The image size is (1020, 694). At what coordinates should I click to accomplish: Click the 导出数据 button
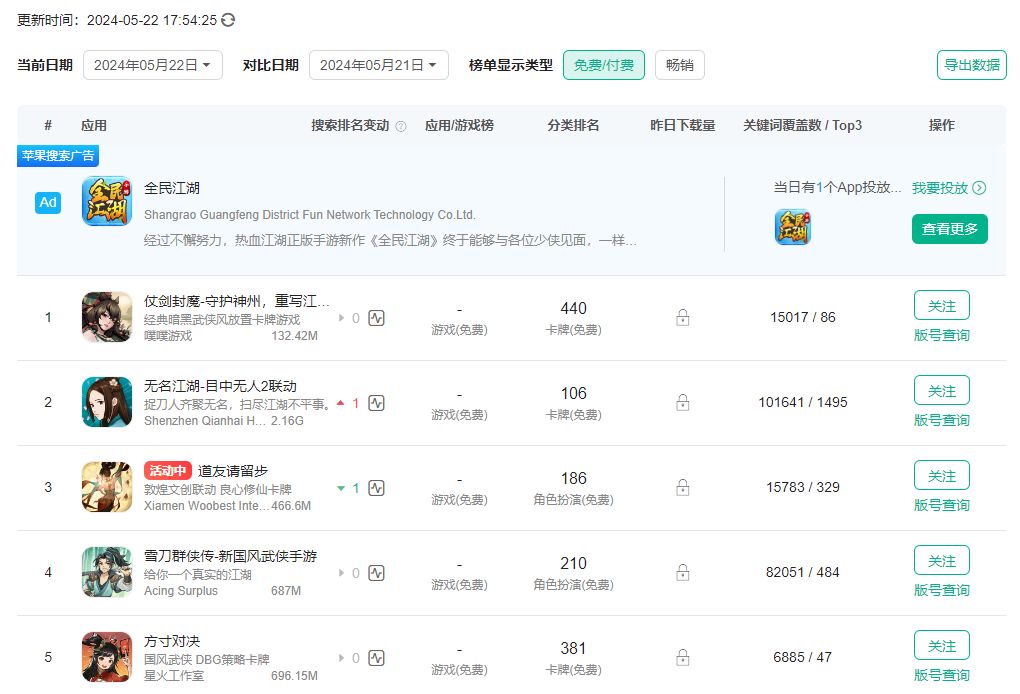pyautogui.click(x=971, y=63)
